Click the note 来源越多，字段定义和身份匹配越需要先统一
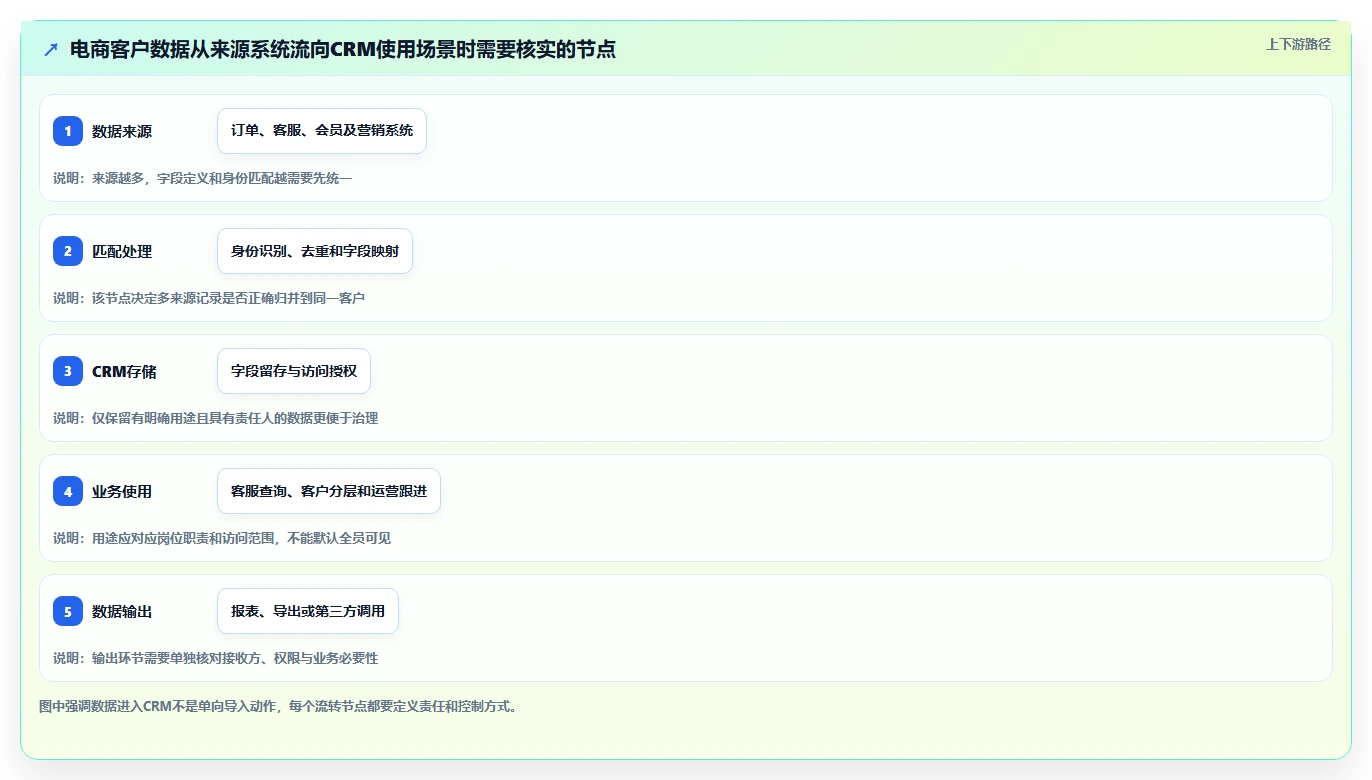1372x780 pixels. pos(203,178)
